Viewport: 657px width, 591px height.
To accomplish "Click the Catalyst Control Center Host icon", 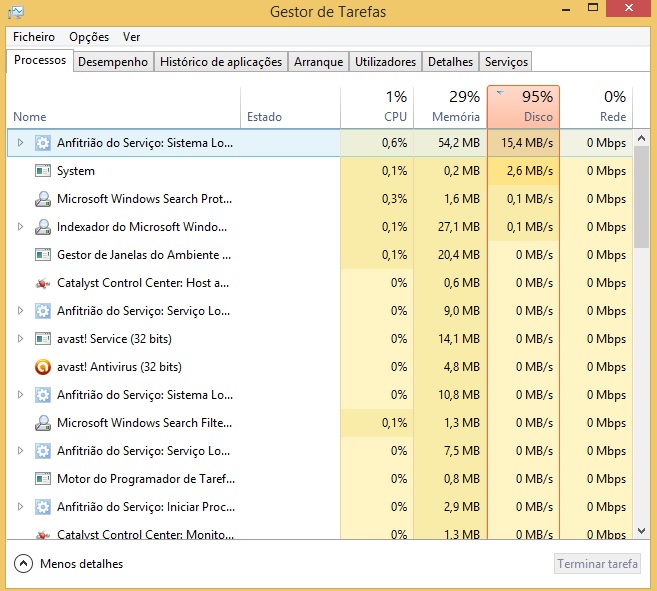I will (43, 283).
